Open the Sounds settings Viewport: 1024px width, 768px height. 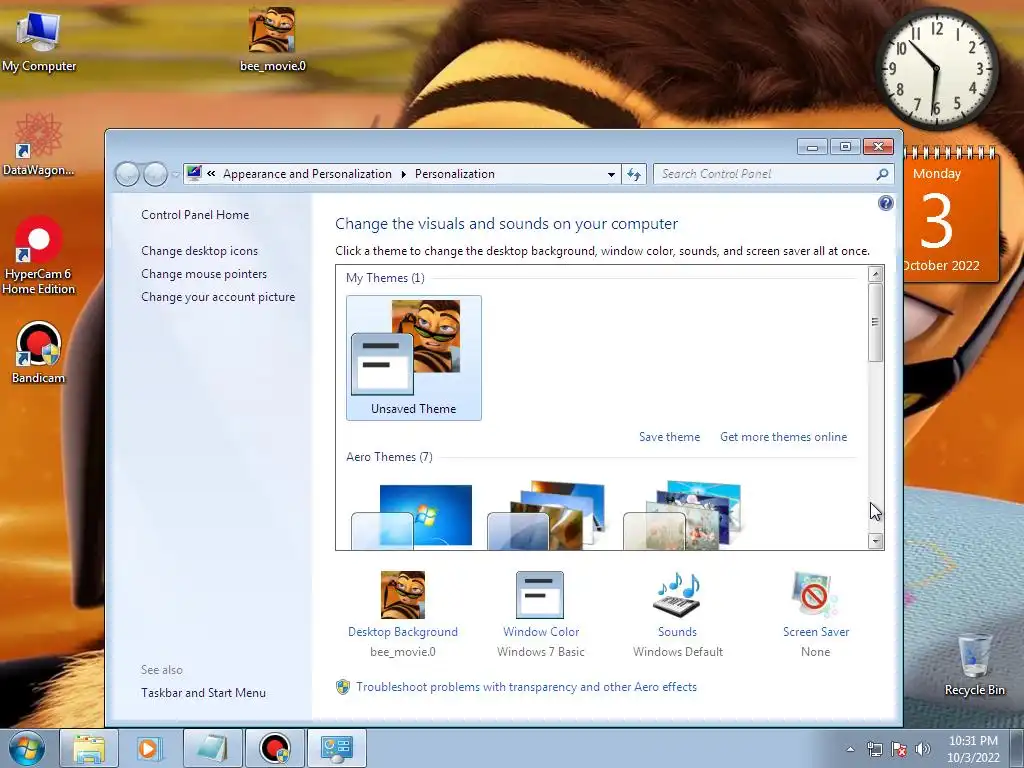tap(677, 614)
